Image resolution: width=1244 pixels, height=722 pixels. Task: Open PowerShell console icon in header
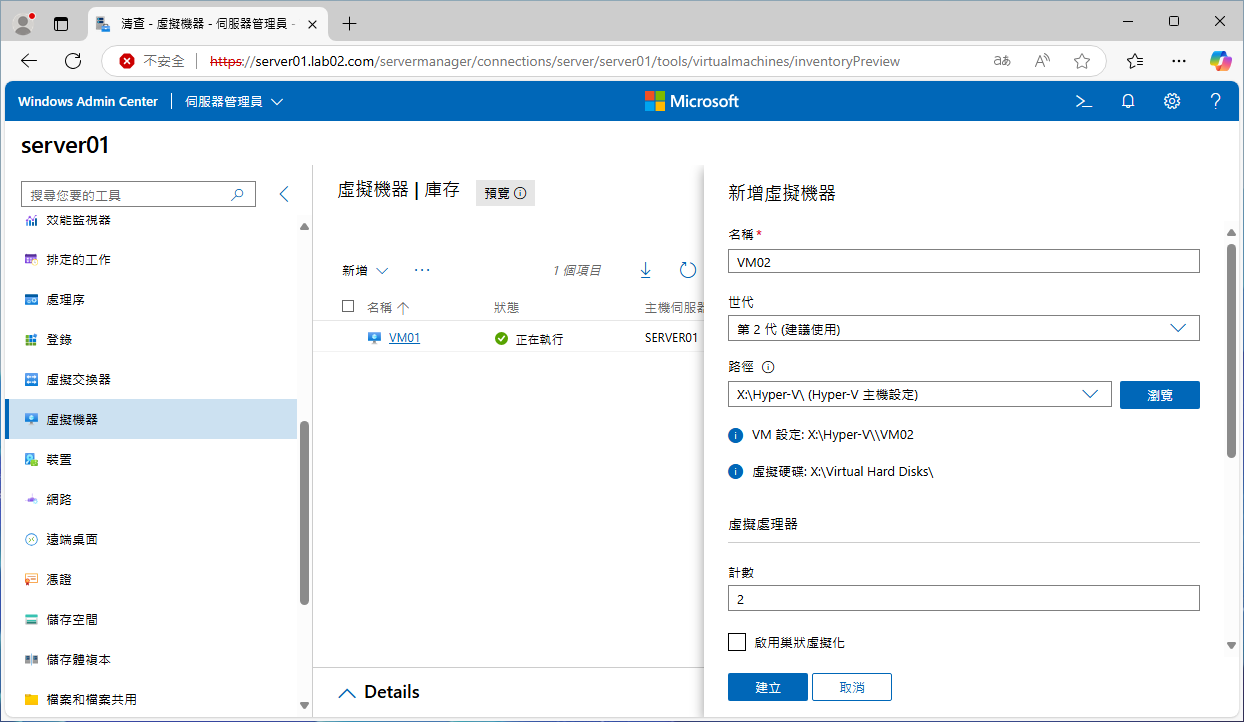[x=1083, y=101]
